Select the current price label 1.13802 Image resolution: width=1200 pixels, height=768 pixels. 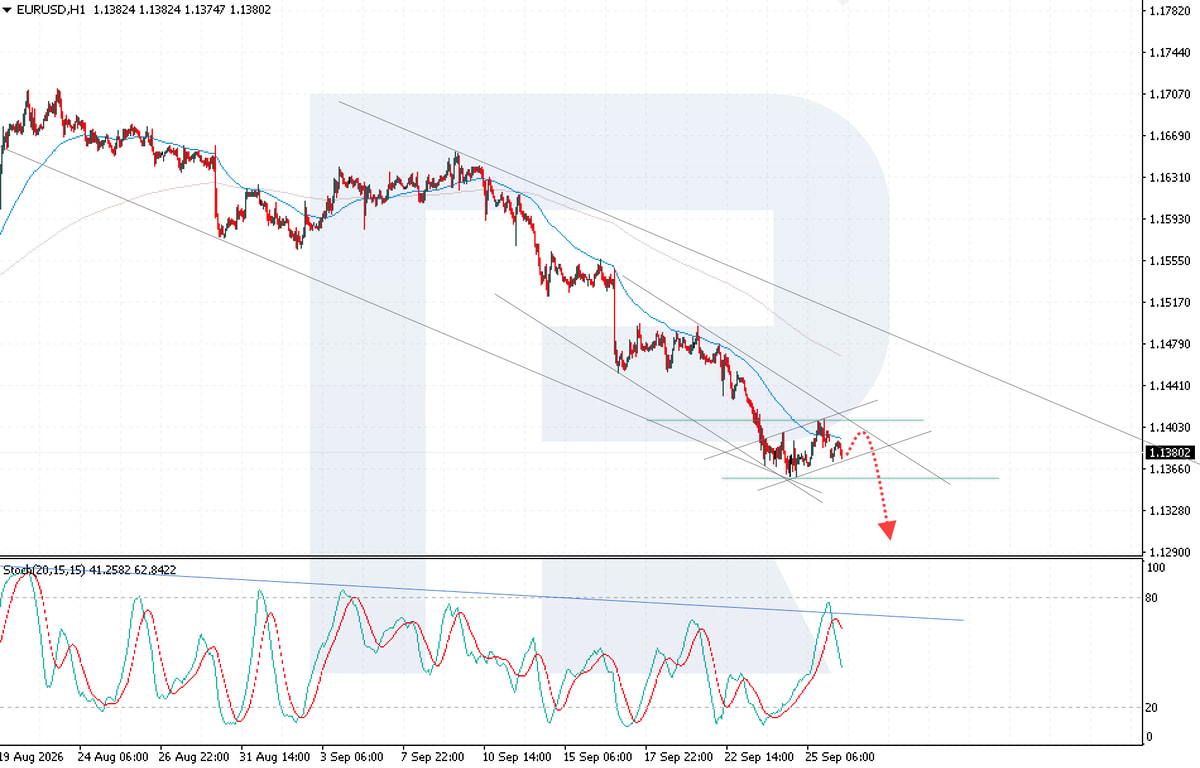point(1168,452)
